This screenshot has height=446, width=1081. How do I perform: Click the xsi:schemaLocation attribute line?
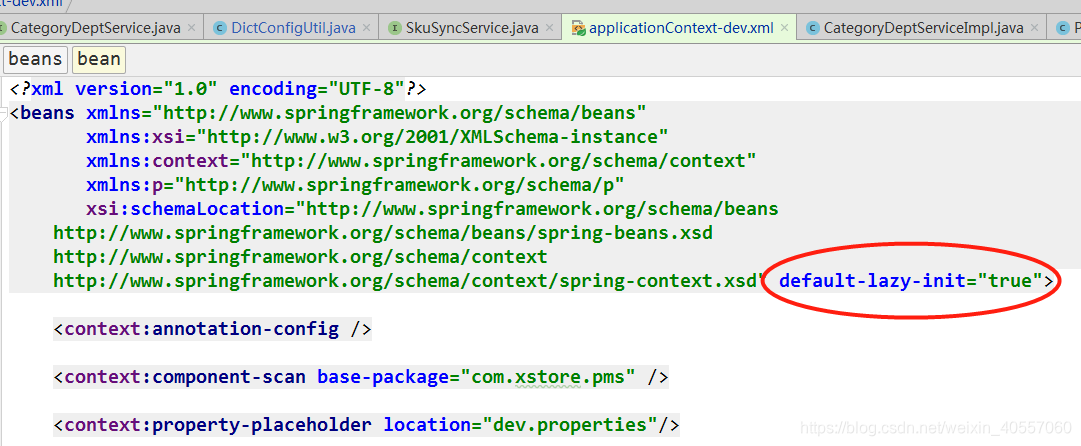coord(432,209)
